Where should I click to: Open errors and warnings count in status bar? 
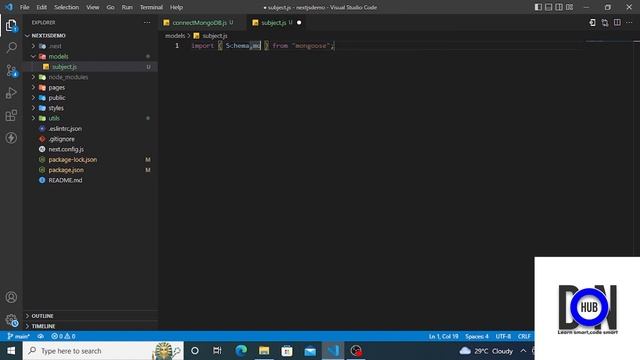63,336
